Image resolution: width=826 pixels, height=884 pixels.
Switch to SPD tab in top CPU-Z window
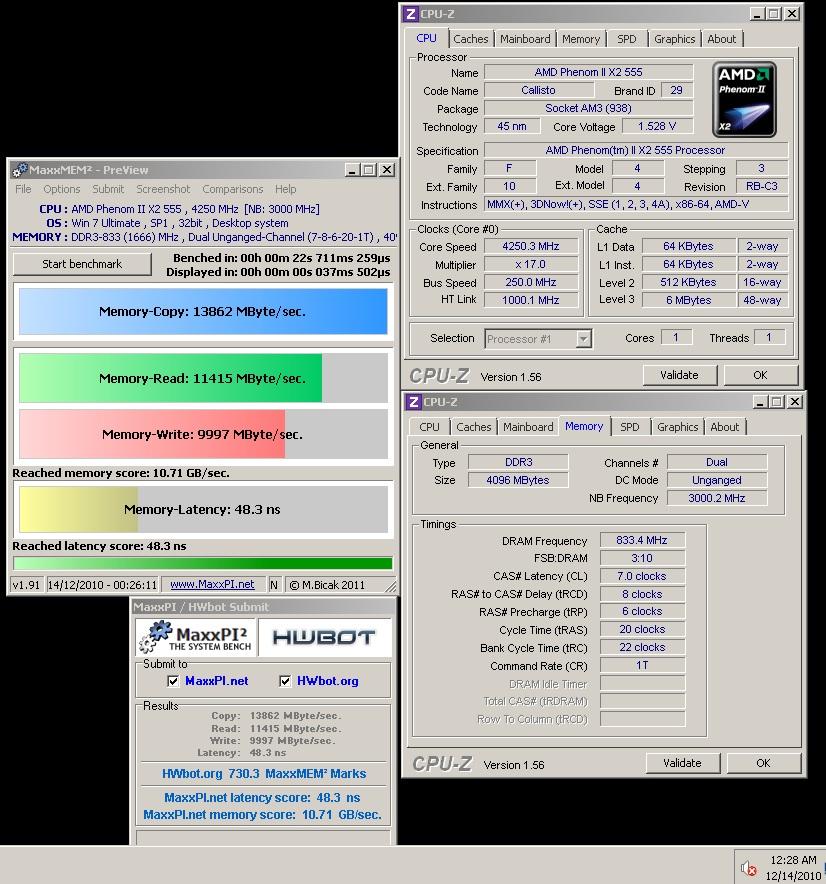tap(626, 39)
